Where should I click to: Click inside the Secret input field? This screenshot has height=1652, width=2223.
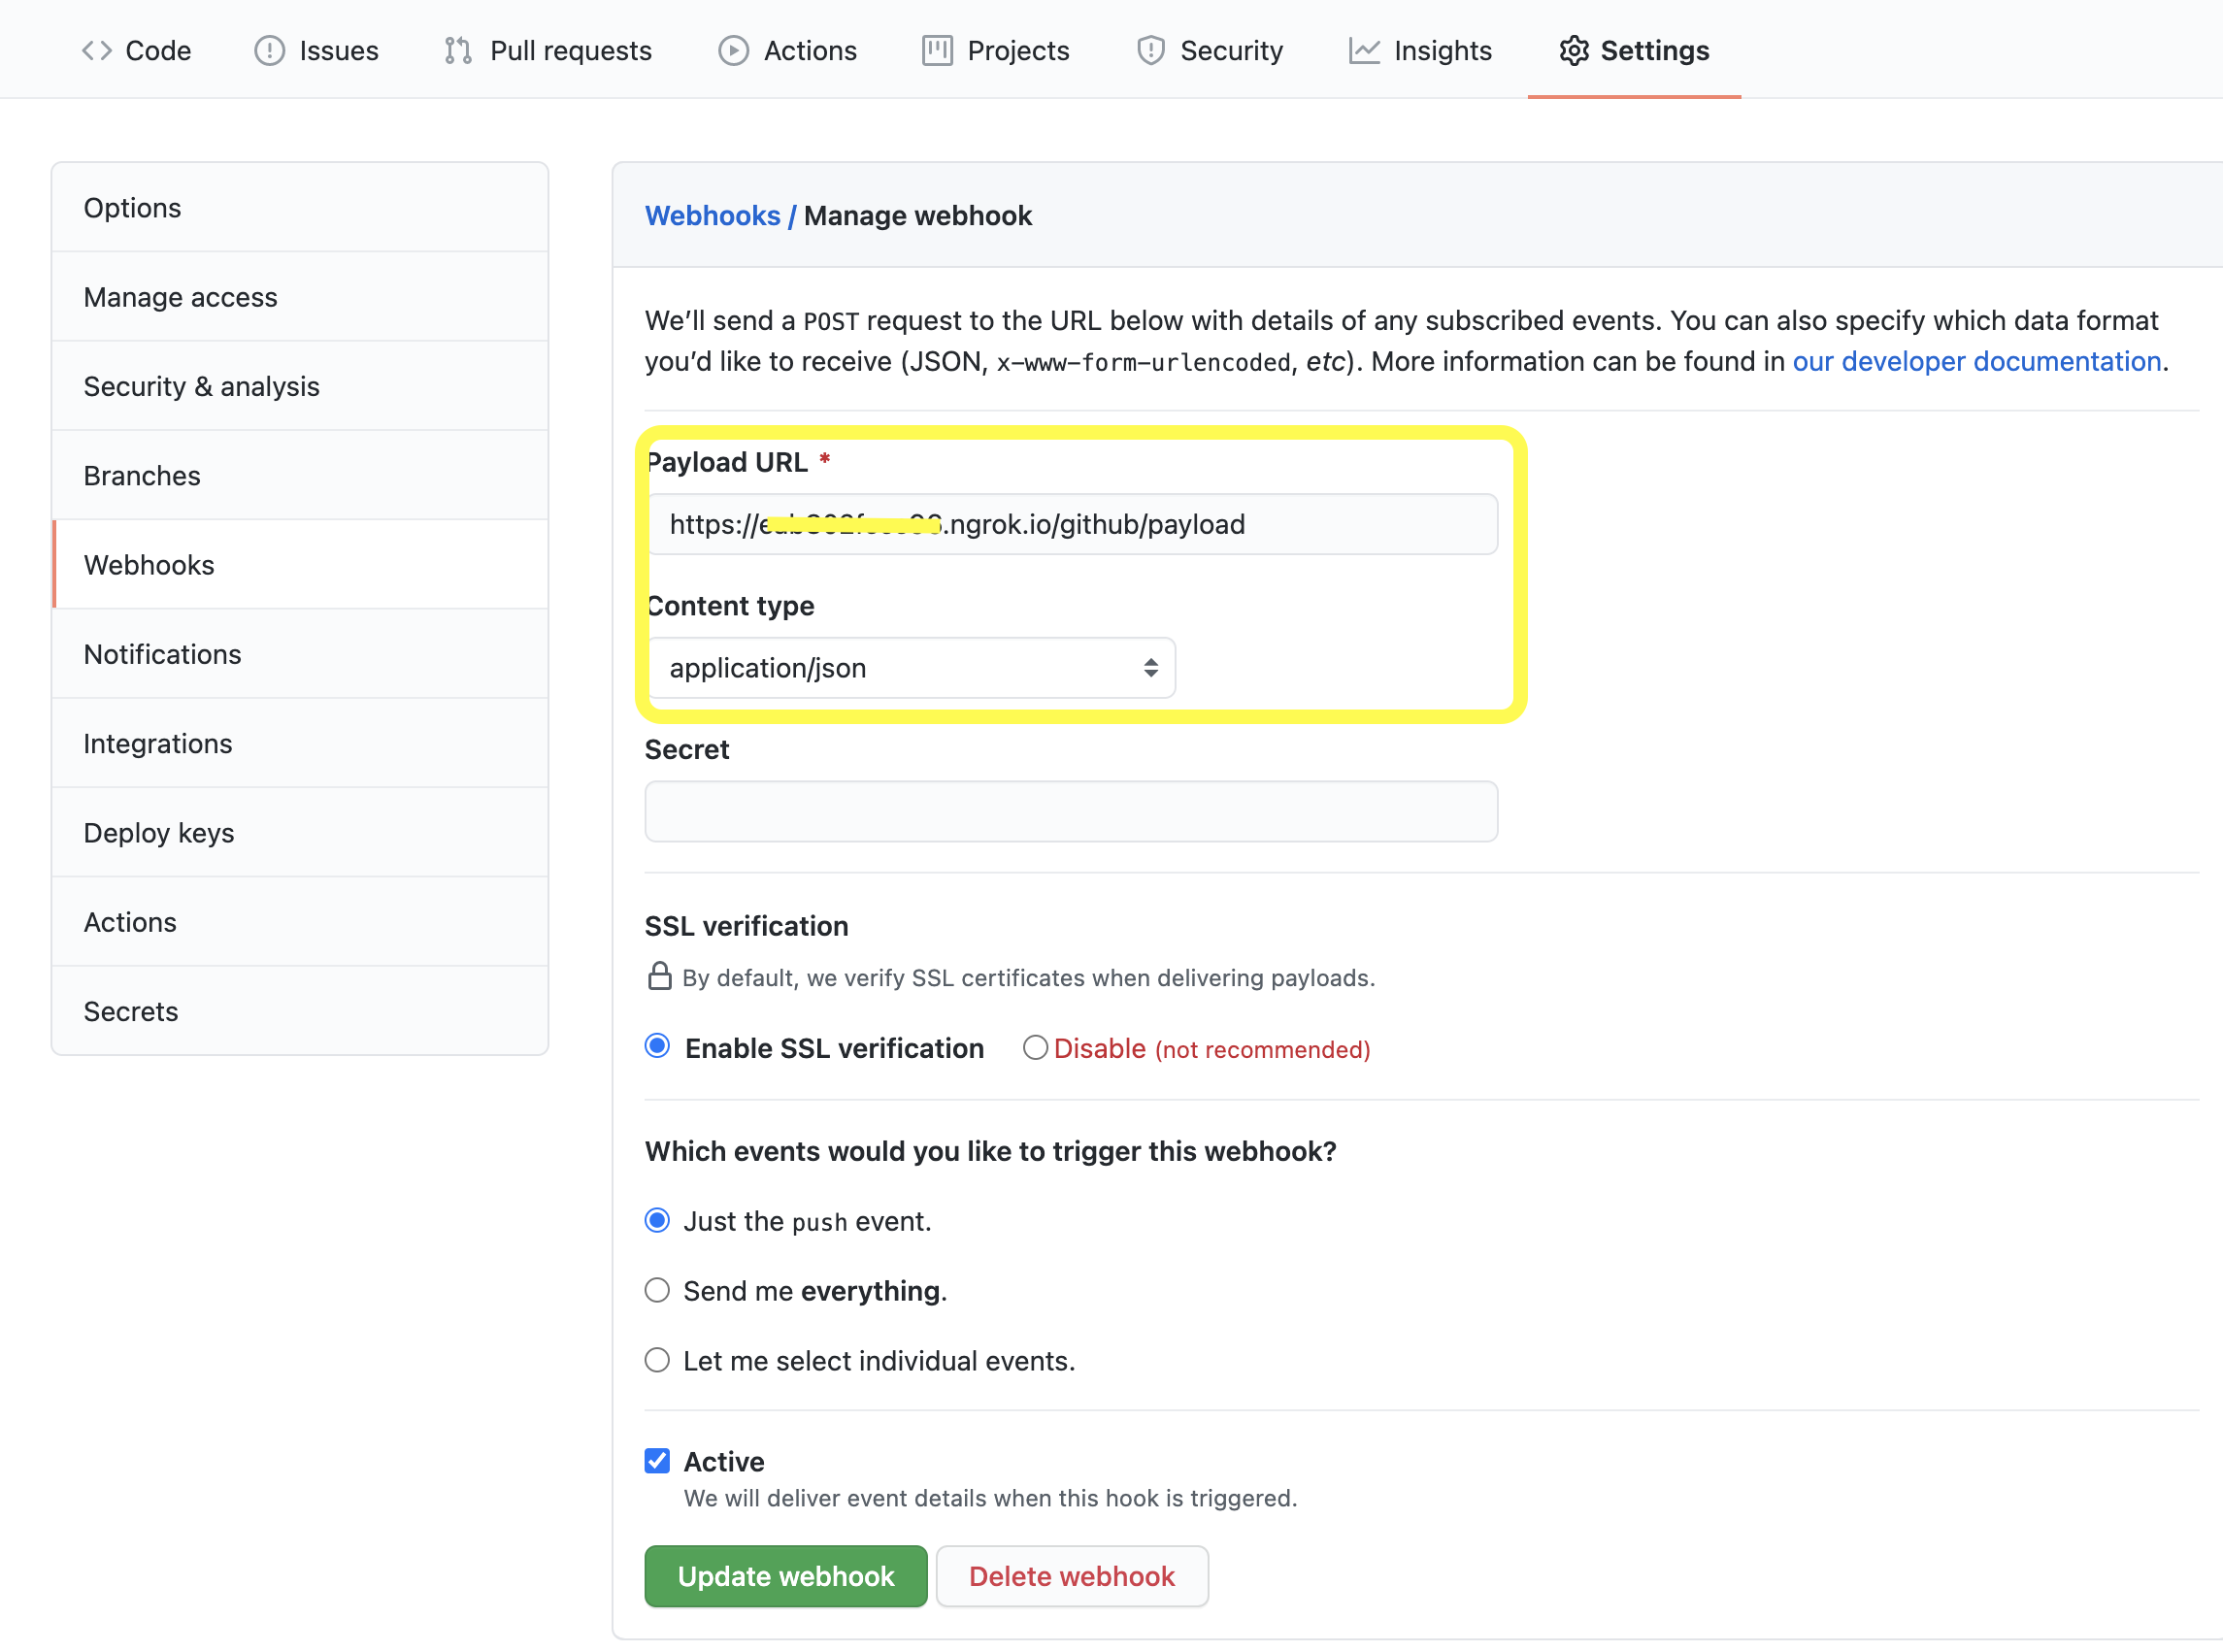tap(1070, 811)
